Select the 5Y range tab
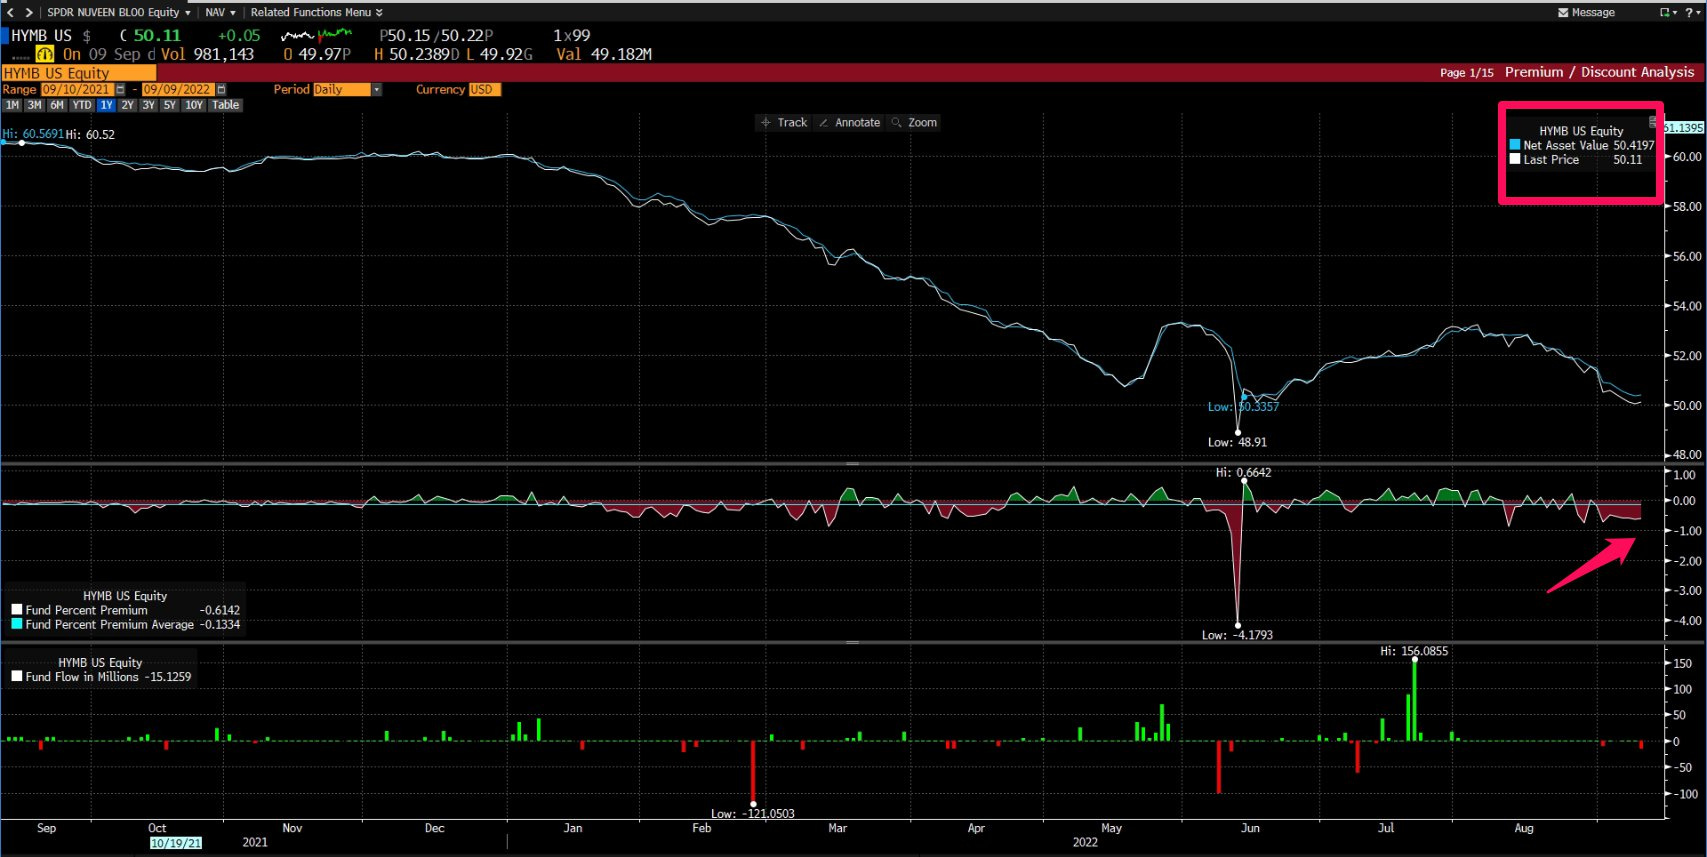Image resolution: width=1707 pixels, height=857 pixels. click(x=169, y=105)
